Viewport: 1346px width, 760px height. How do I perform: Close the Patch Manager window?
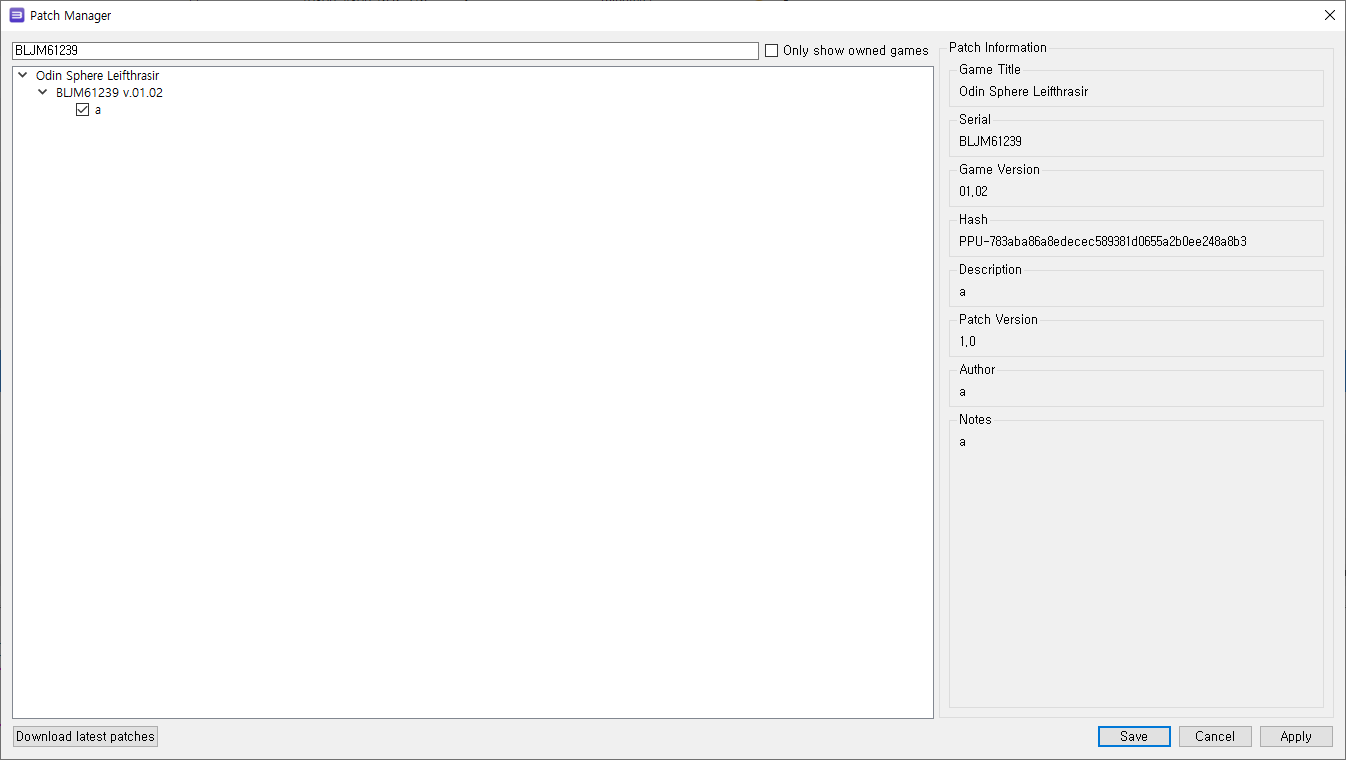pos(1329,15)
